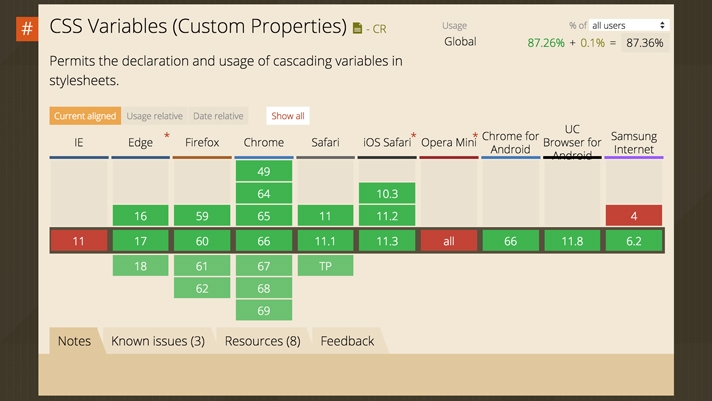Click the Safari TP cell
712x401 pixels.
point(325,266)
